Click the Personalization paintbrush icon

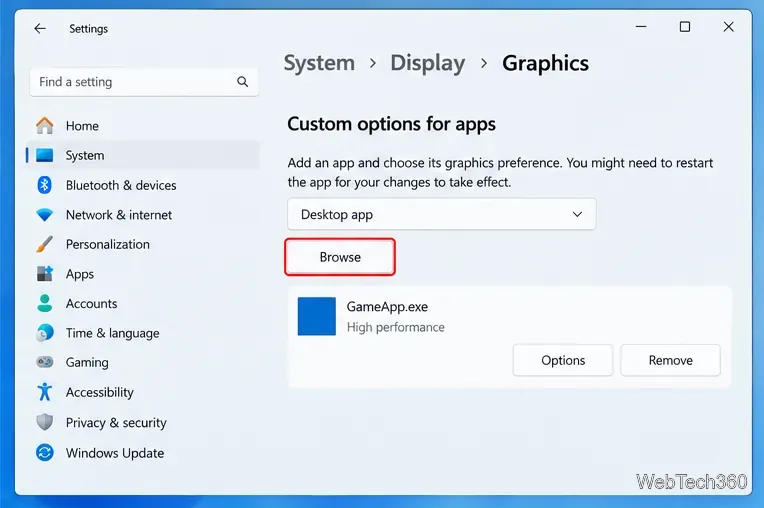45,244
